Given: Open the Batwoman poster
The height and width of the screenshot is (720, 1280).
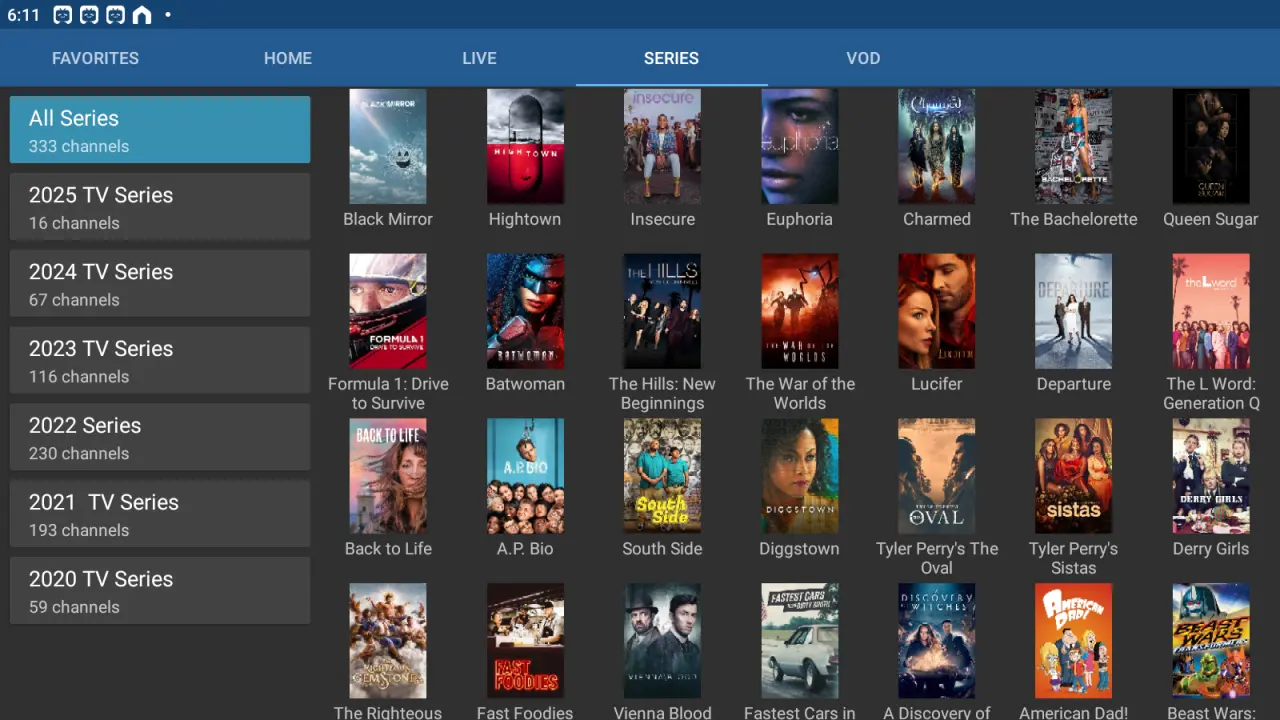Looking at the screenshot, I should (x=525, y=311).
